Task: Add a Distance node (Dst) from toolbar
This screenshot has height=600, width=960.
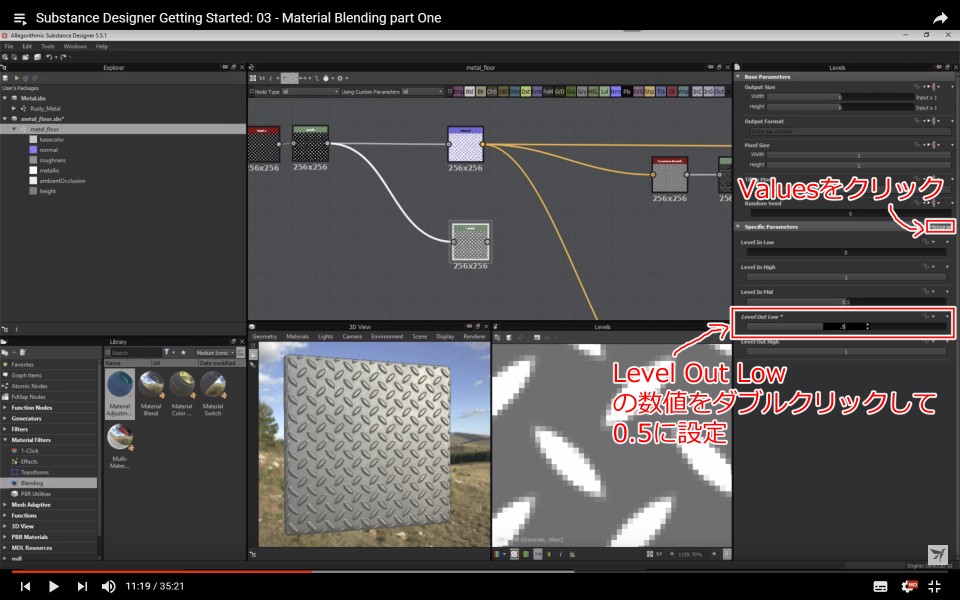Action: [526, 92]
